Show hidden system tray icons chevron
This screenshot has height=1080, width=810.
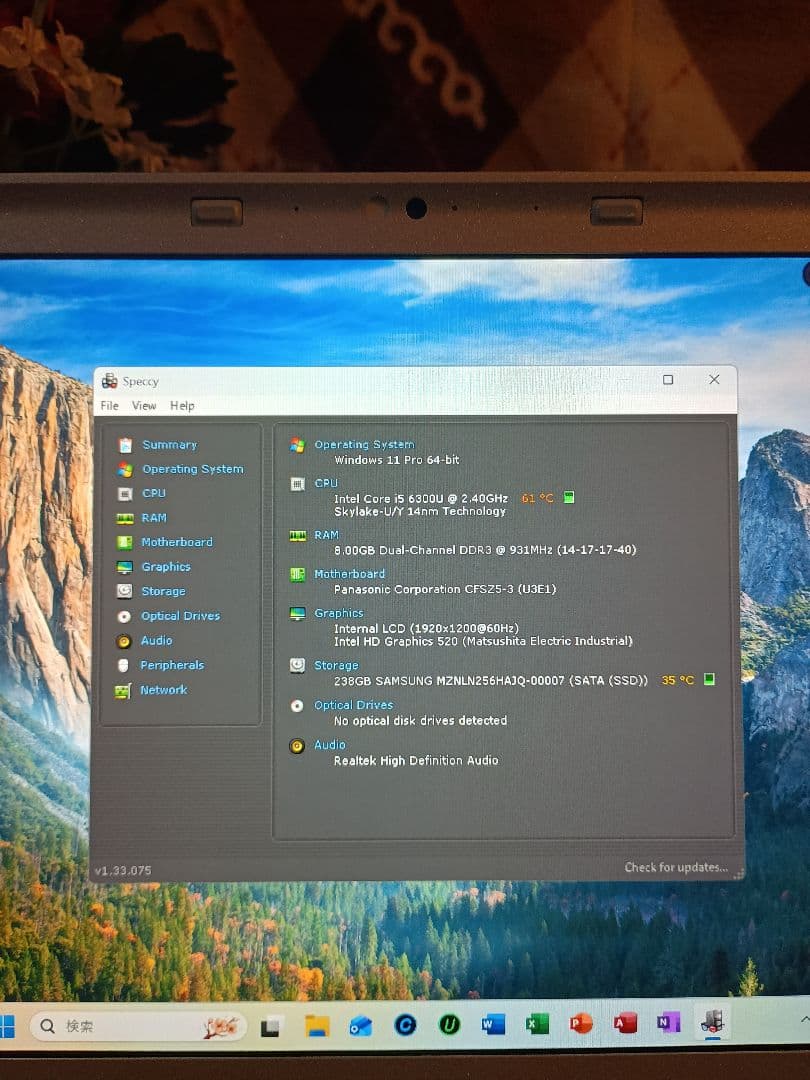(x=804, y=1019)
